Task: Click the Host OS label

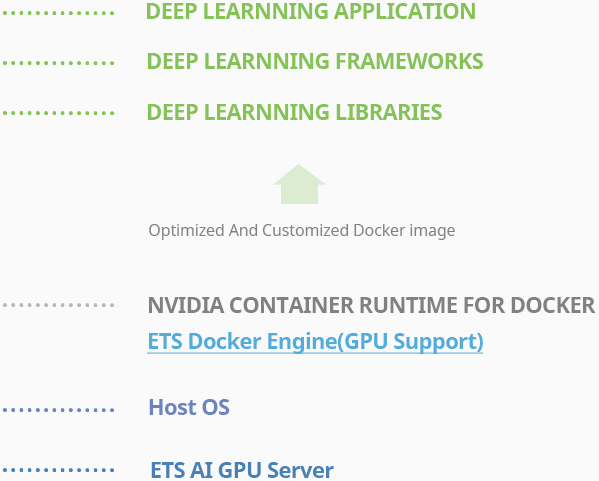Action: [189, 407]
